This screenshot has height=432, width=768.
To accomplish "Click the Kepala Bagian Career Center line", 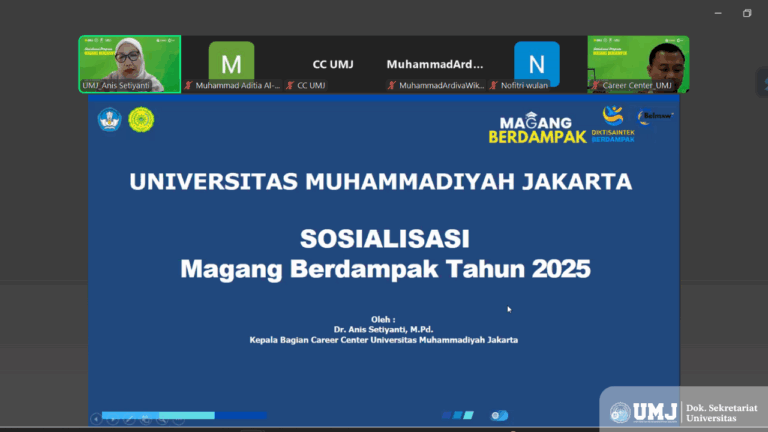I will click(384, 340).
